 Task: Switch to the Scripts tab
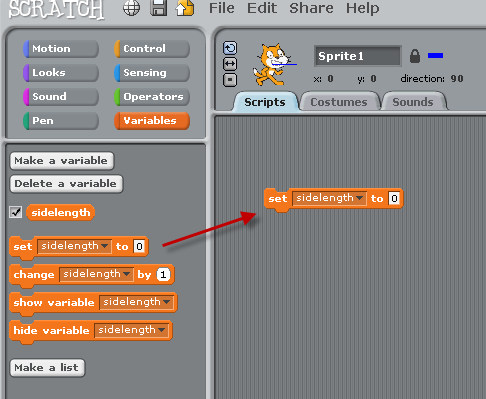(x=265, y=102)
